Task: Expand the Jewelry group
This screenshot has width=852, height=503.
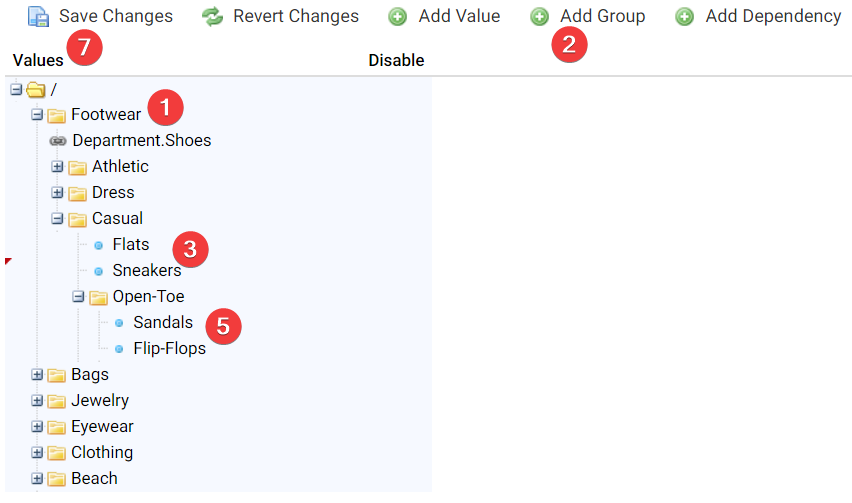Action: click(37, 401)
